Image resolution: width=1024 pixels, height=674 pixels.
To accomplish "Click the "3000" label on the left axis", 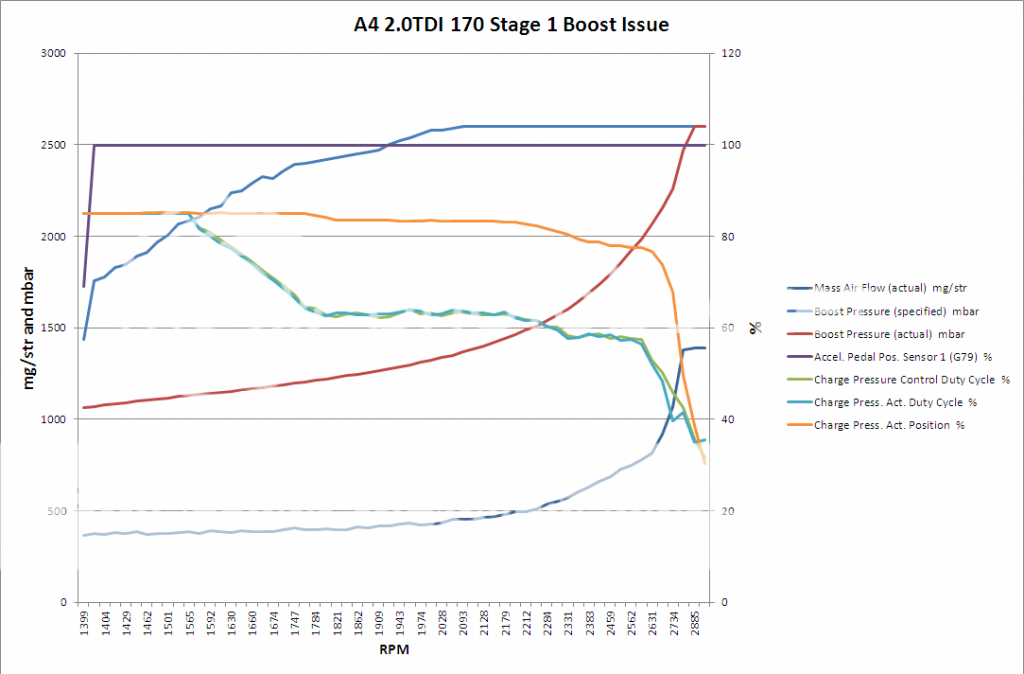I will (54, 54).
